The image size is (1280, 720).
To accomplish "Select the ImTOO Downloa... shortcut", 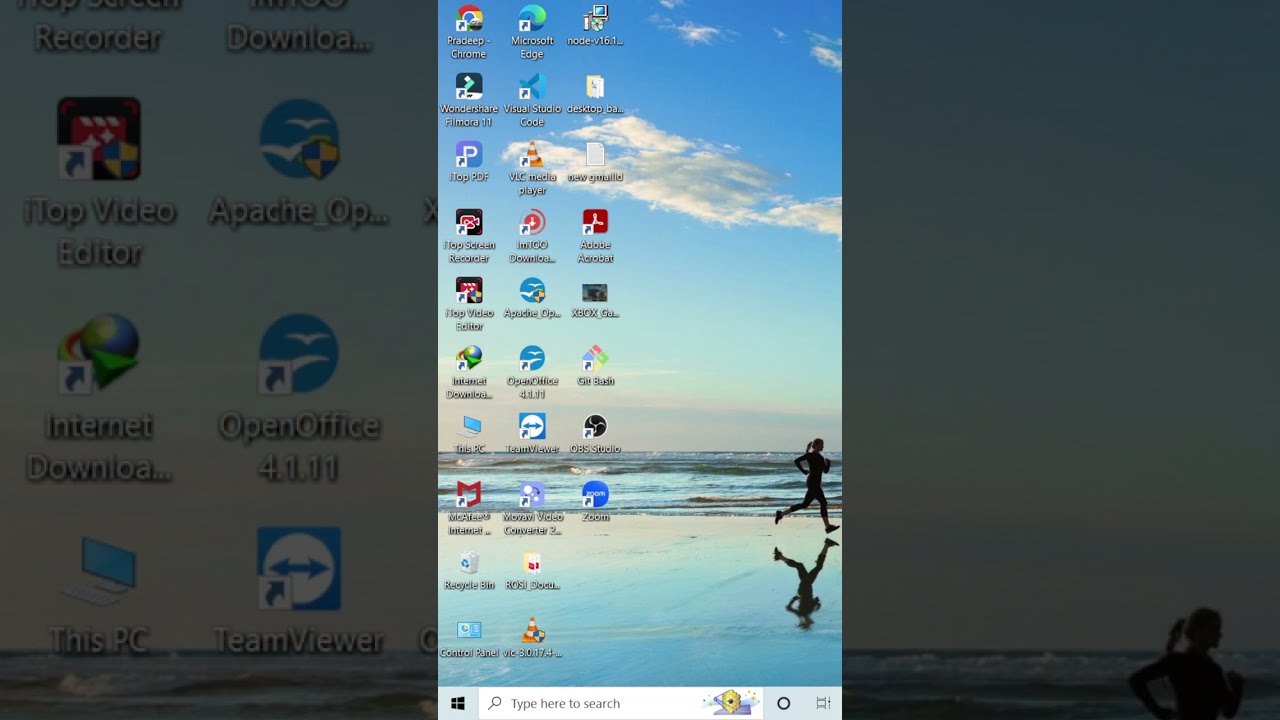I will (532, 235).
